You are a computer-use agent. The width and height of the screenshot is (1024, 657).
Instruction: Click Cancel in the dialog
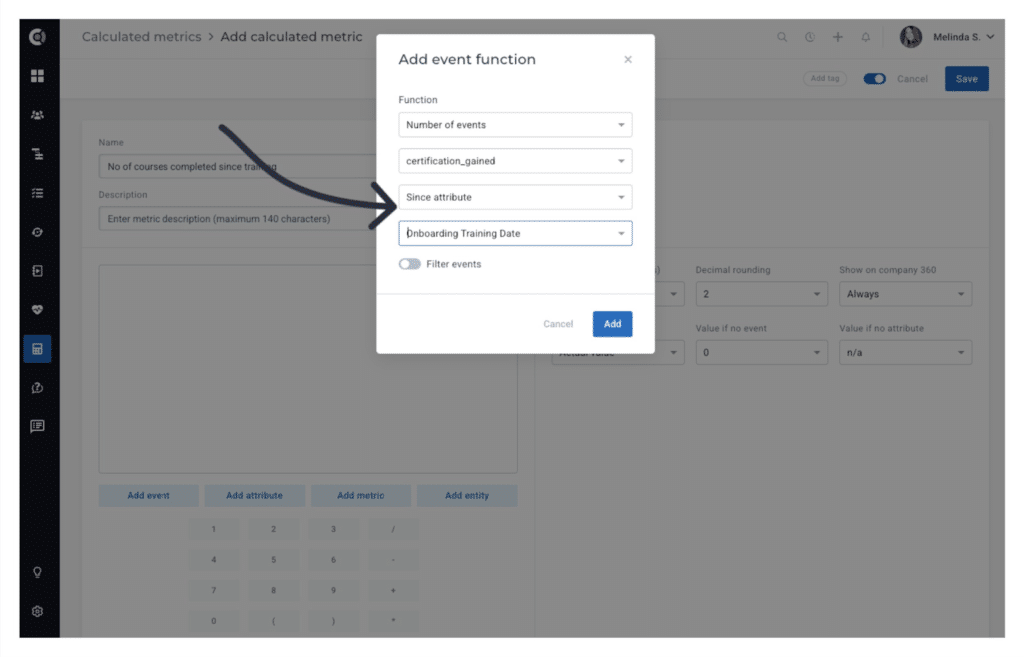(x=558, y=324)
